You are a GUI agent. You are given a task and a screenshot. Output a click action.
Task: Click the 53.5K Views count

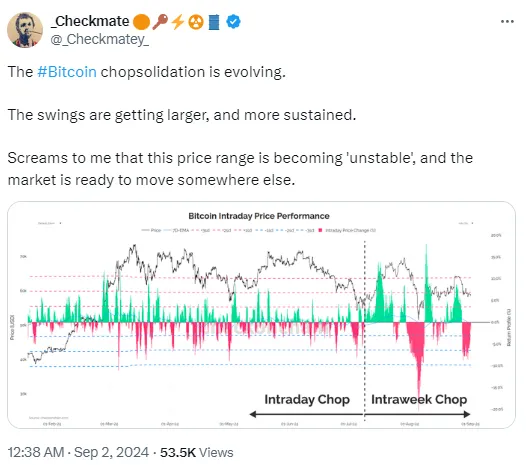(197, 452)
